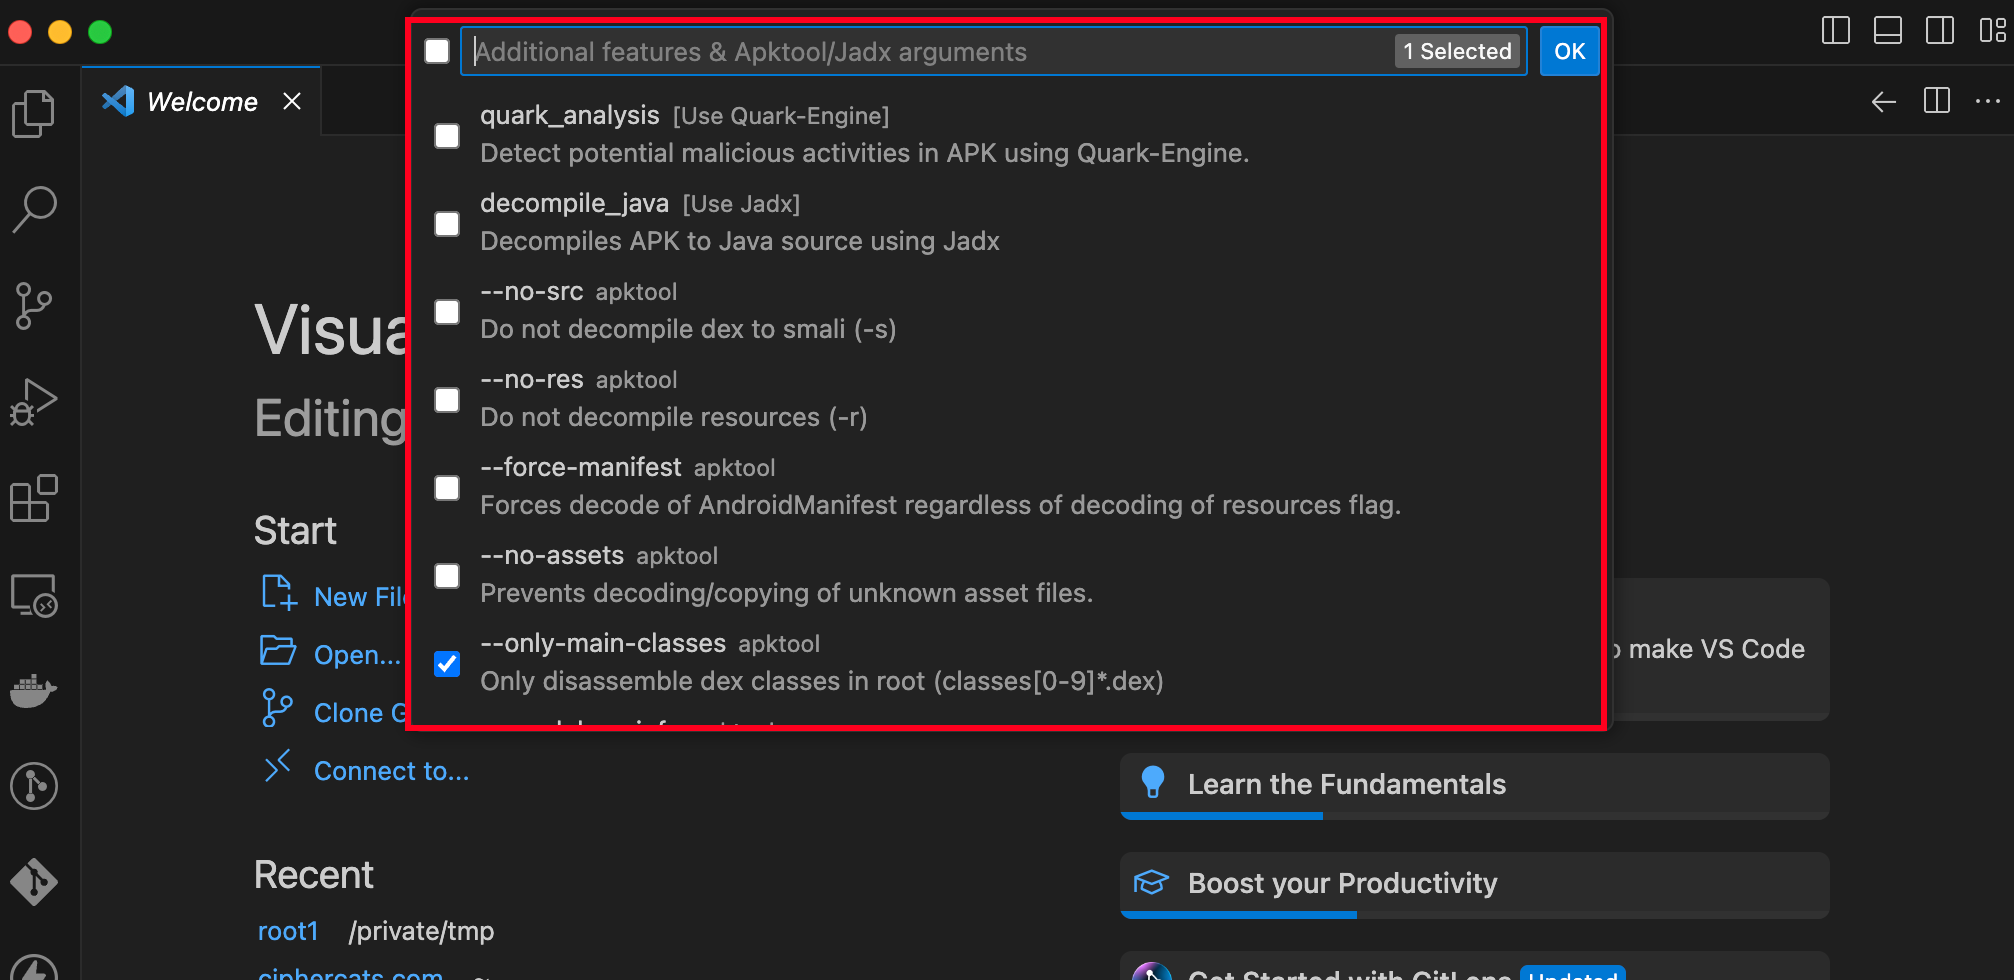The image size is (2014, 980).
Task: Open the Docker view
Action: [34, 690]
